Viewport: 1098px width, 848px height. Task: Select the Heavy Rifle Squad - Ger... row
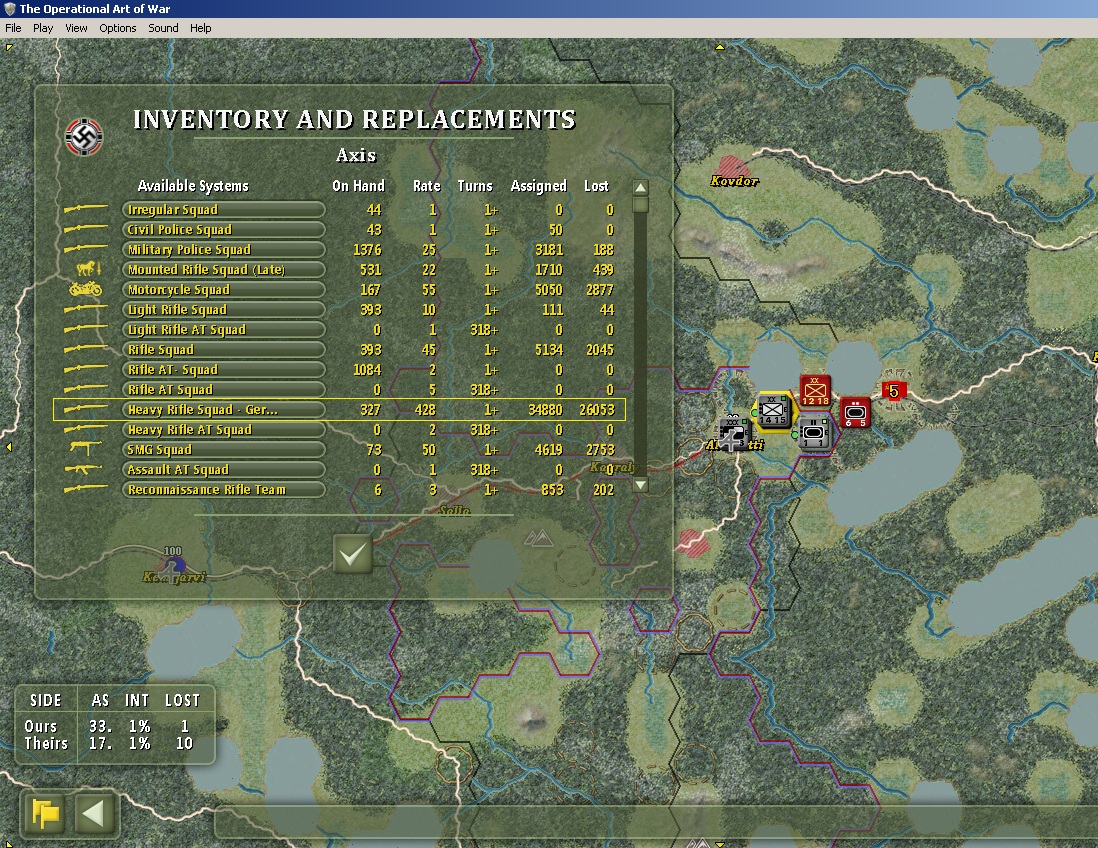tap(339, 410)
